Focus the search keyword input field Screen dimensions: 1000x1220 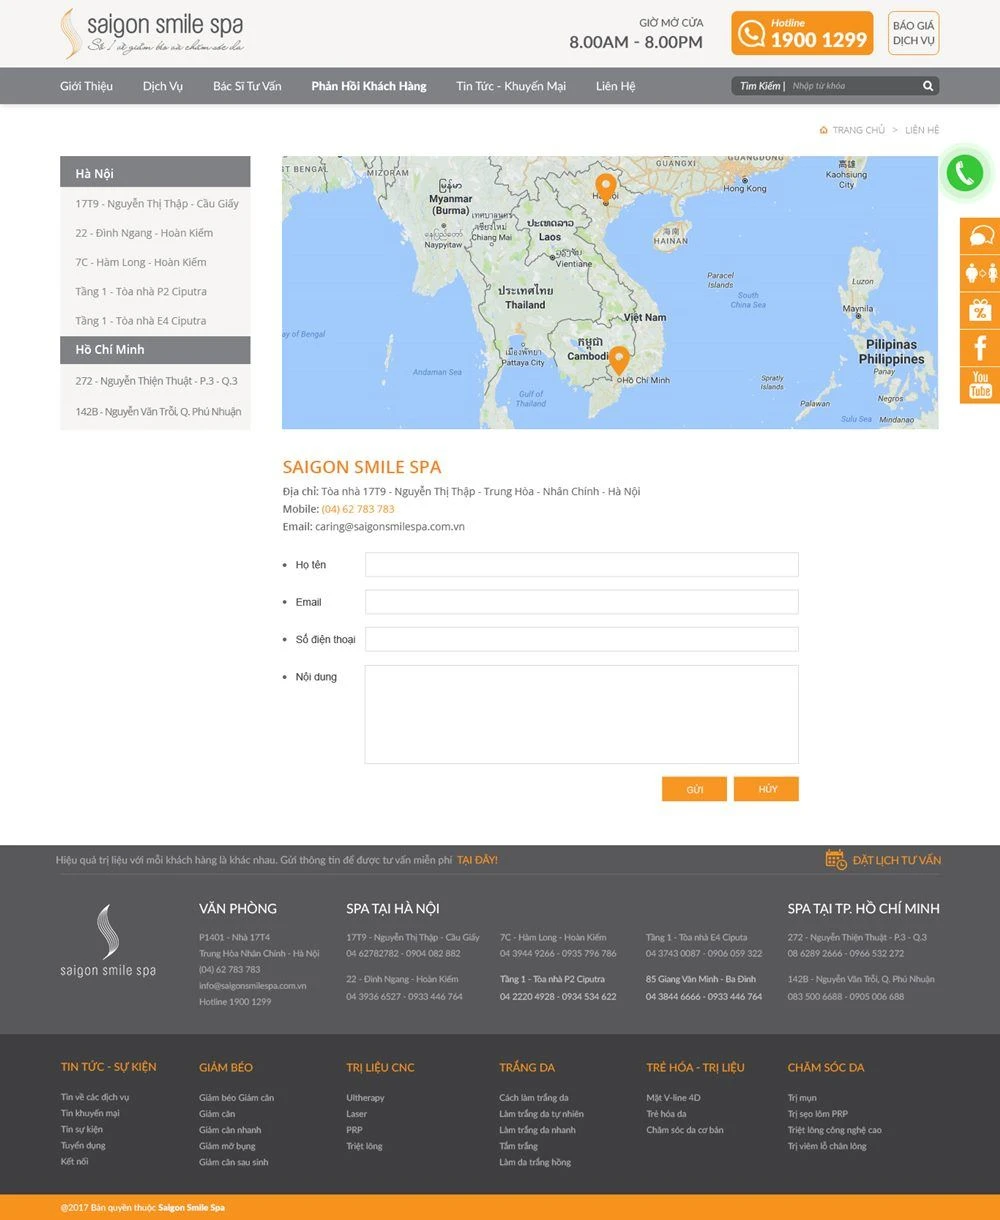tap(853, 86)
